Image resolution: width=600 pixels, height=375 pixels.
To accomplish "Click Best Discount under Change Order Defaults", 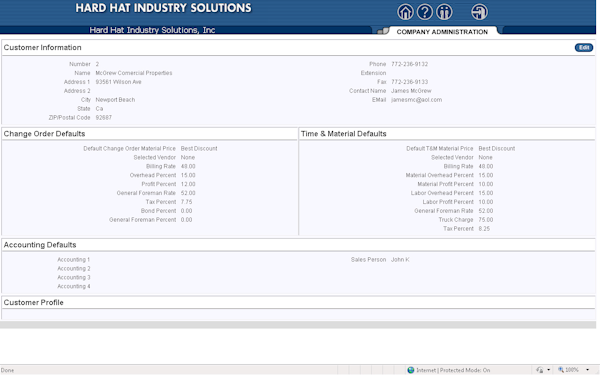I will coord(199,148).
